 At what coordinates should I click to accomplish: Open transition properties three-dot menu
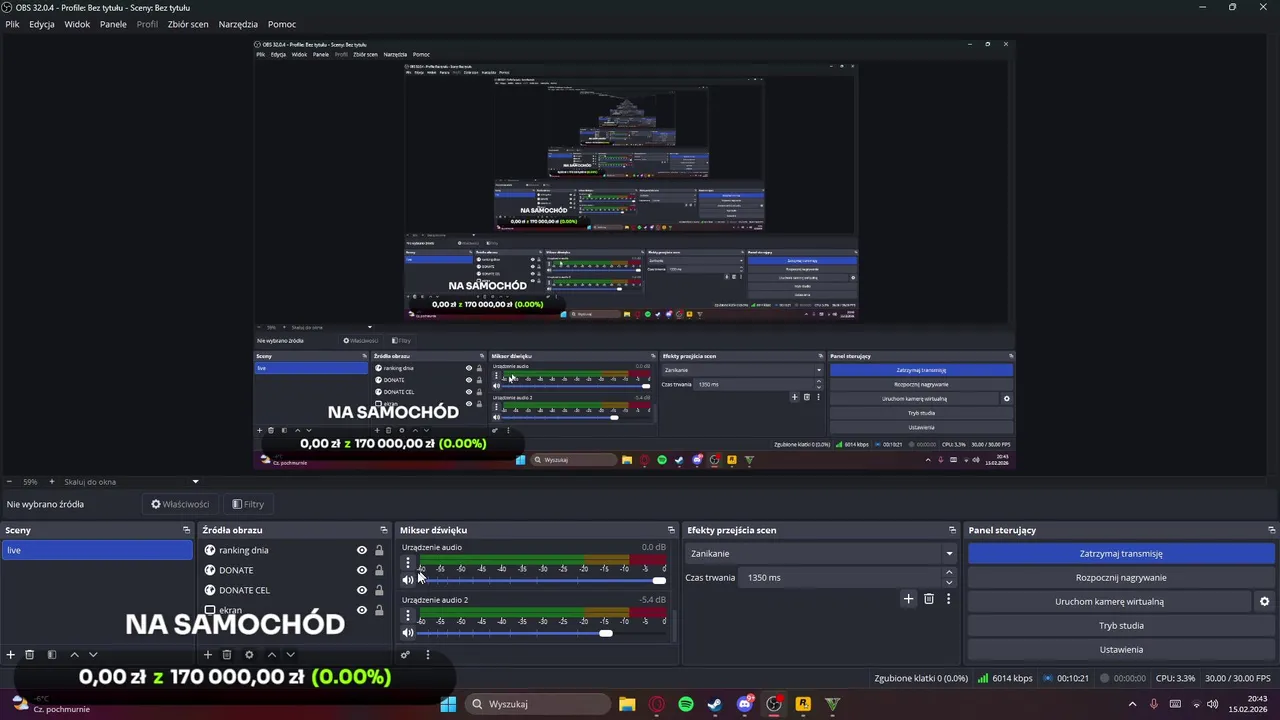pyautogui.click(x=948, y=599)
